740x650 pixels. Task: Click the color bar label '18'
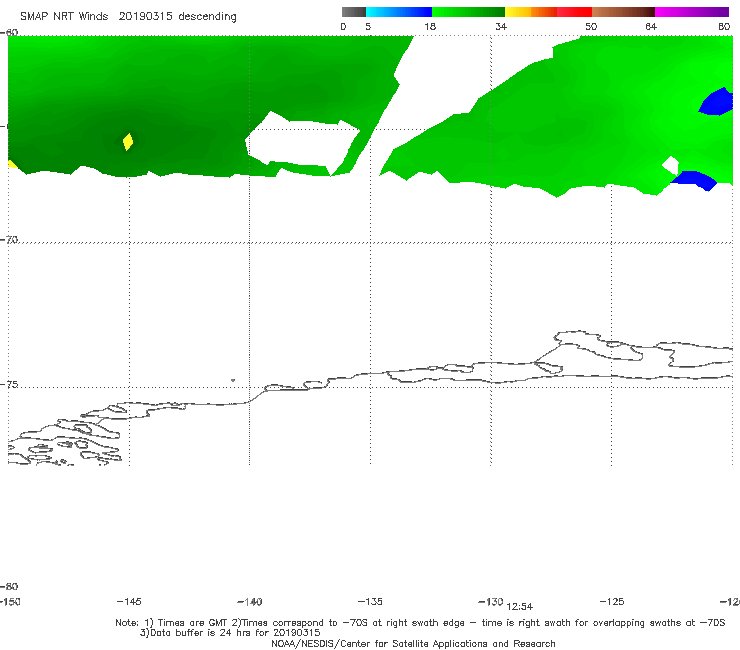click(x=429, y=26)
